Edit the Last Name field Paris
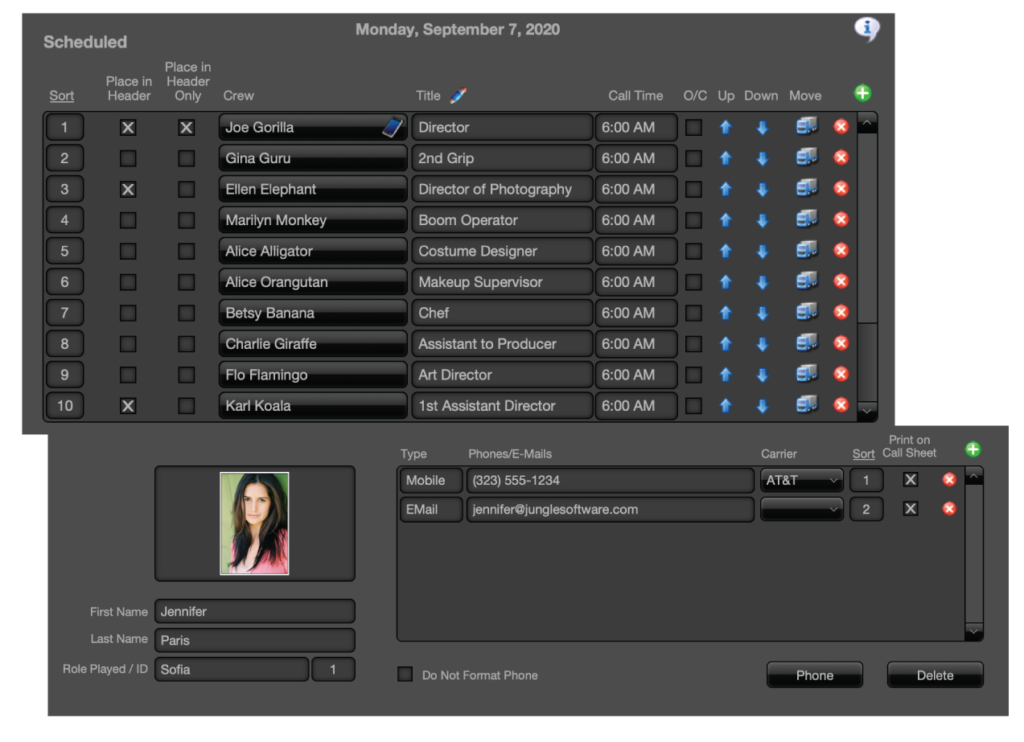The height and width of the screenshot is (742, 1024). [255, 640]
